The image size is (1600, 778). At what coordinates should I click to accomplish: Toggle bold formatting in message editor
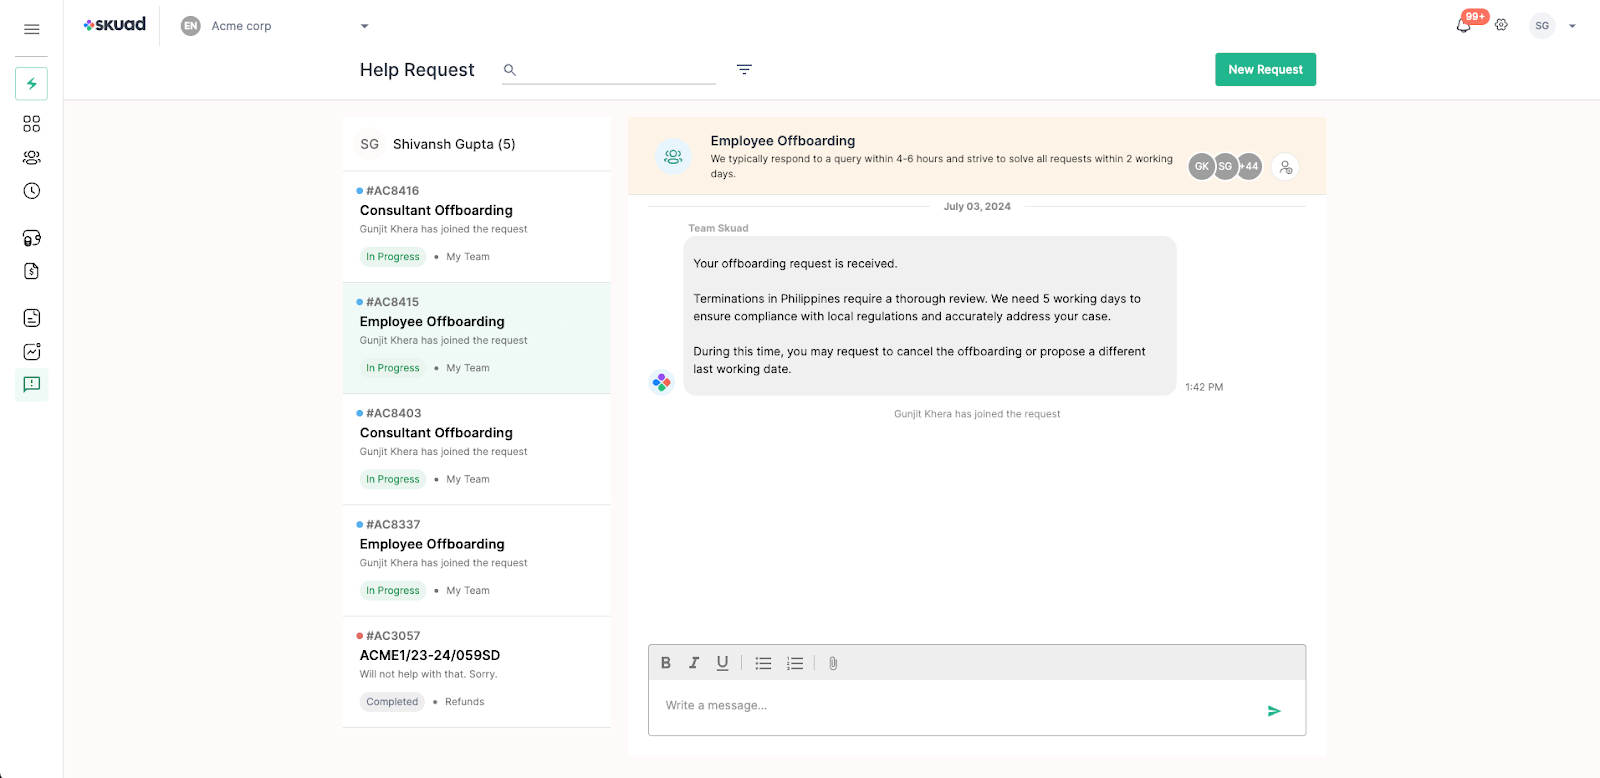[x=666, y=663]
